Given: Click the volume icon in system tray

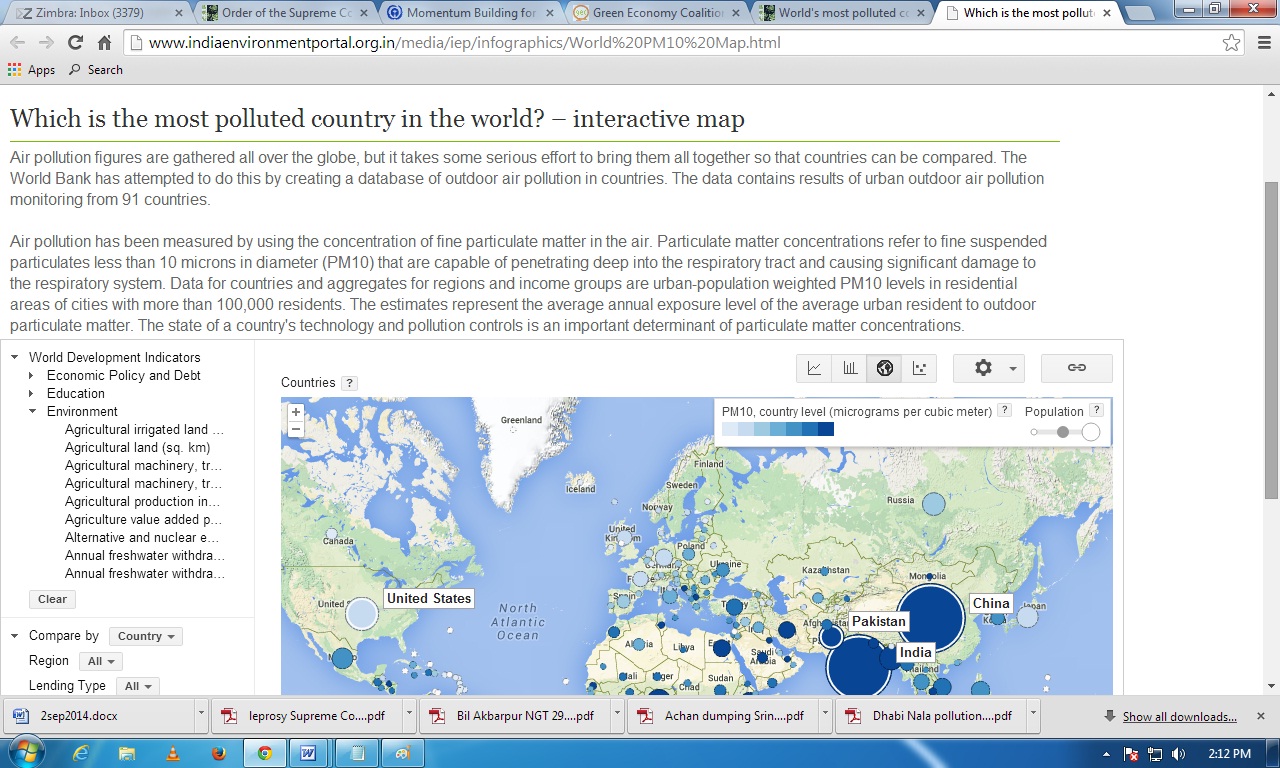Looking at the screenshot, I should click(x=1178, y=754).
